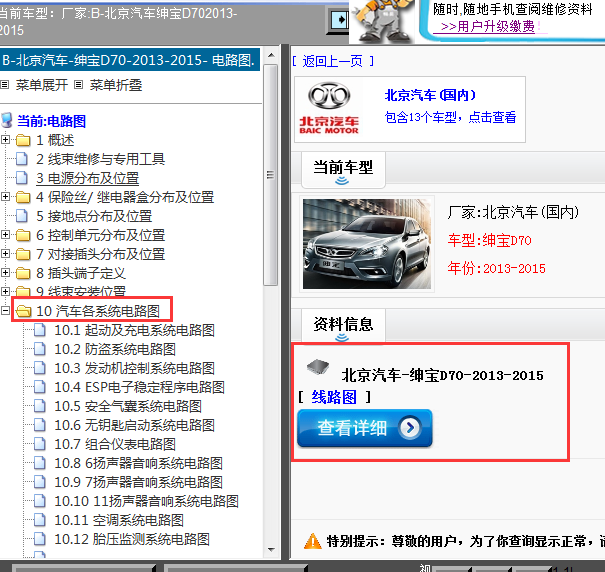Open the 线路图 link
605x572 pixels.
334,397
